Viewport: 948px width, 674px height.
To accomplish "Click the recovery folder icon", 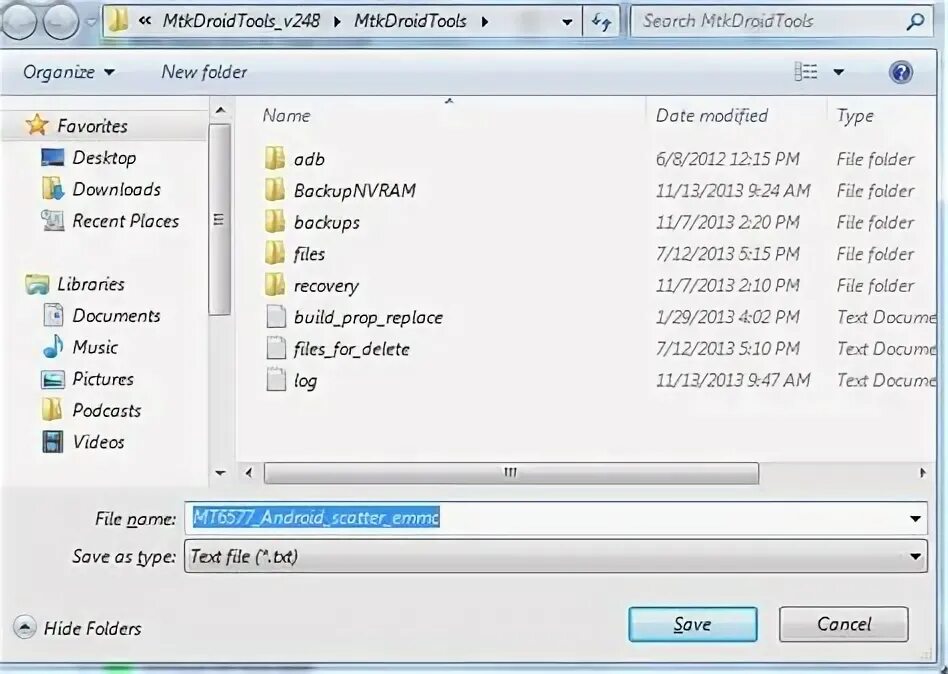I will click(x=275, y=285).
